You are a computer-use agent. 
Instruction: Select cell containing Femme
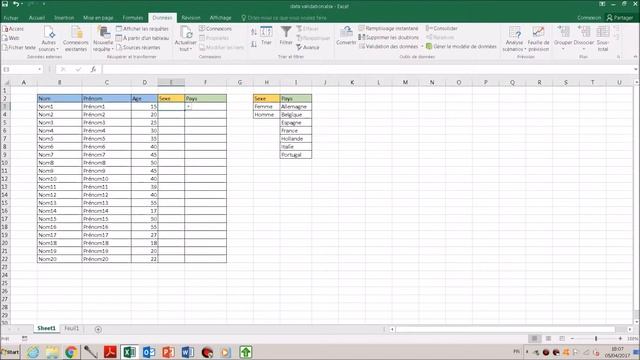click(x=267, y=107)
